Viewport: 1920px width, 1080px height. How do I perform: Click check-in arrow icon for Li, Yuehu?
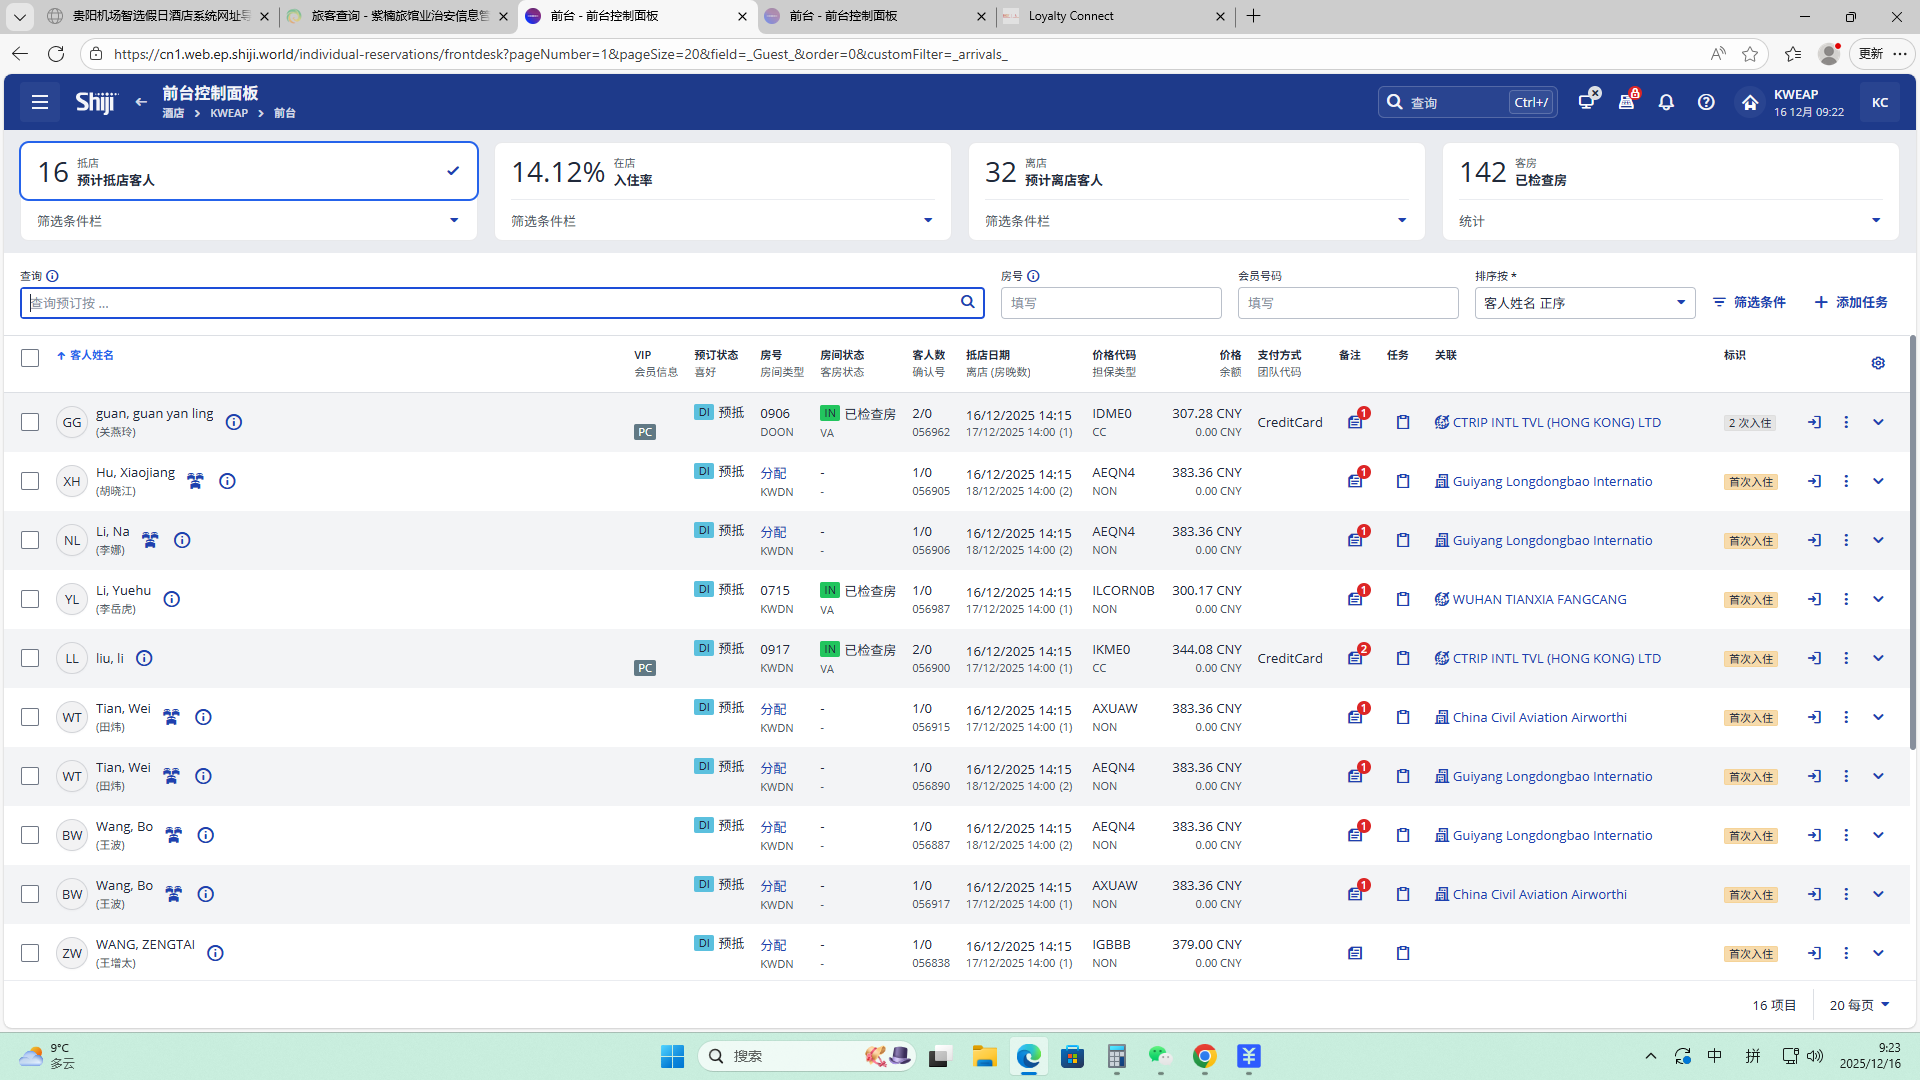(1814, 599)
